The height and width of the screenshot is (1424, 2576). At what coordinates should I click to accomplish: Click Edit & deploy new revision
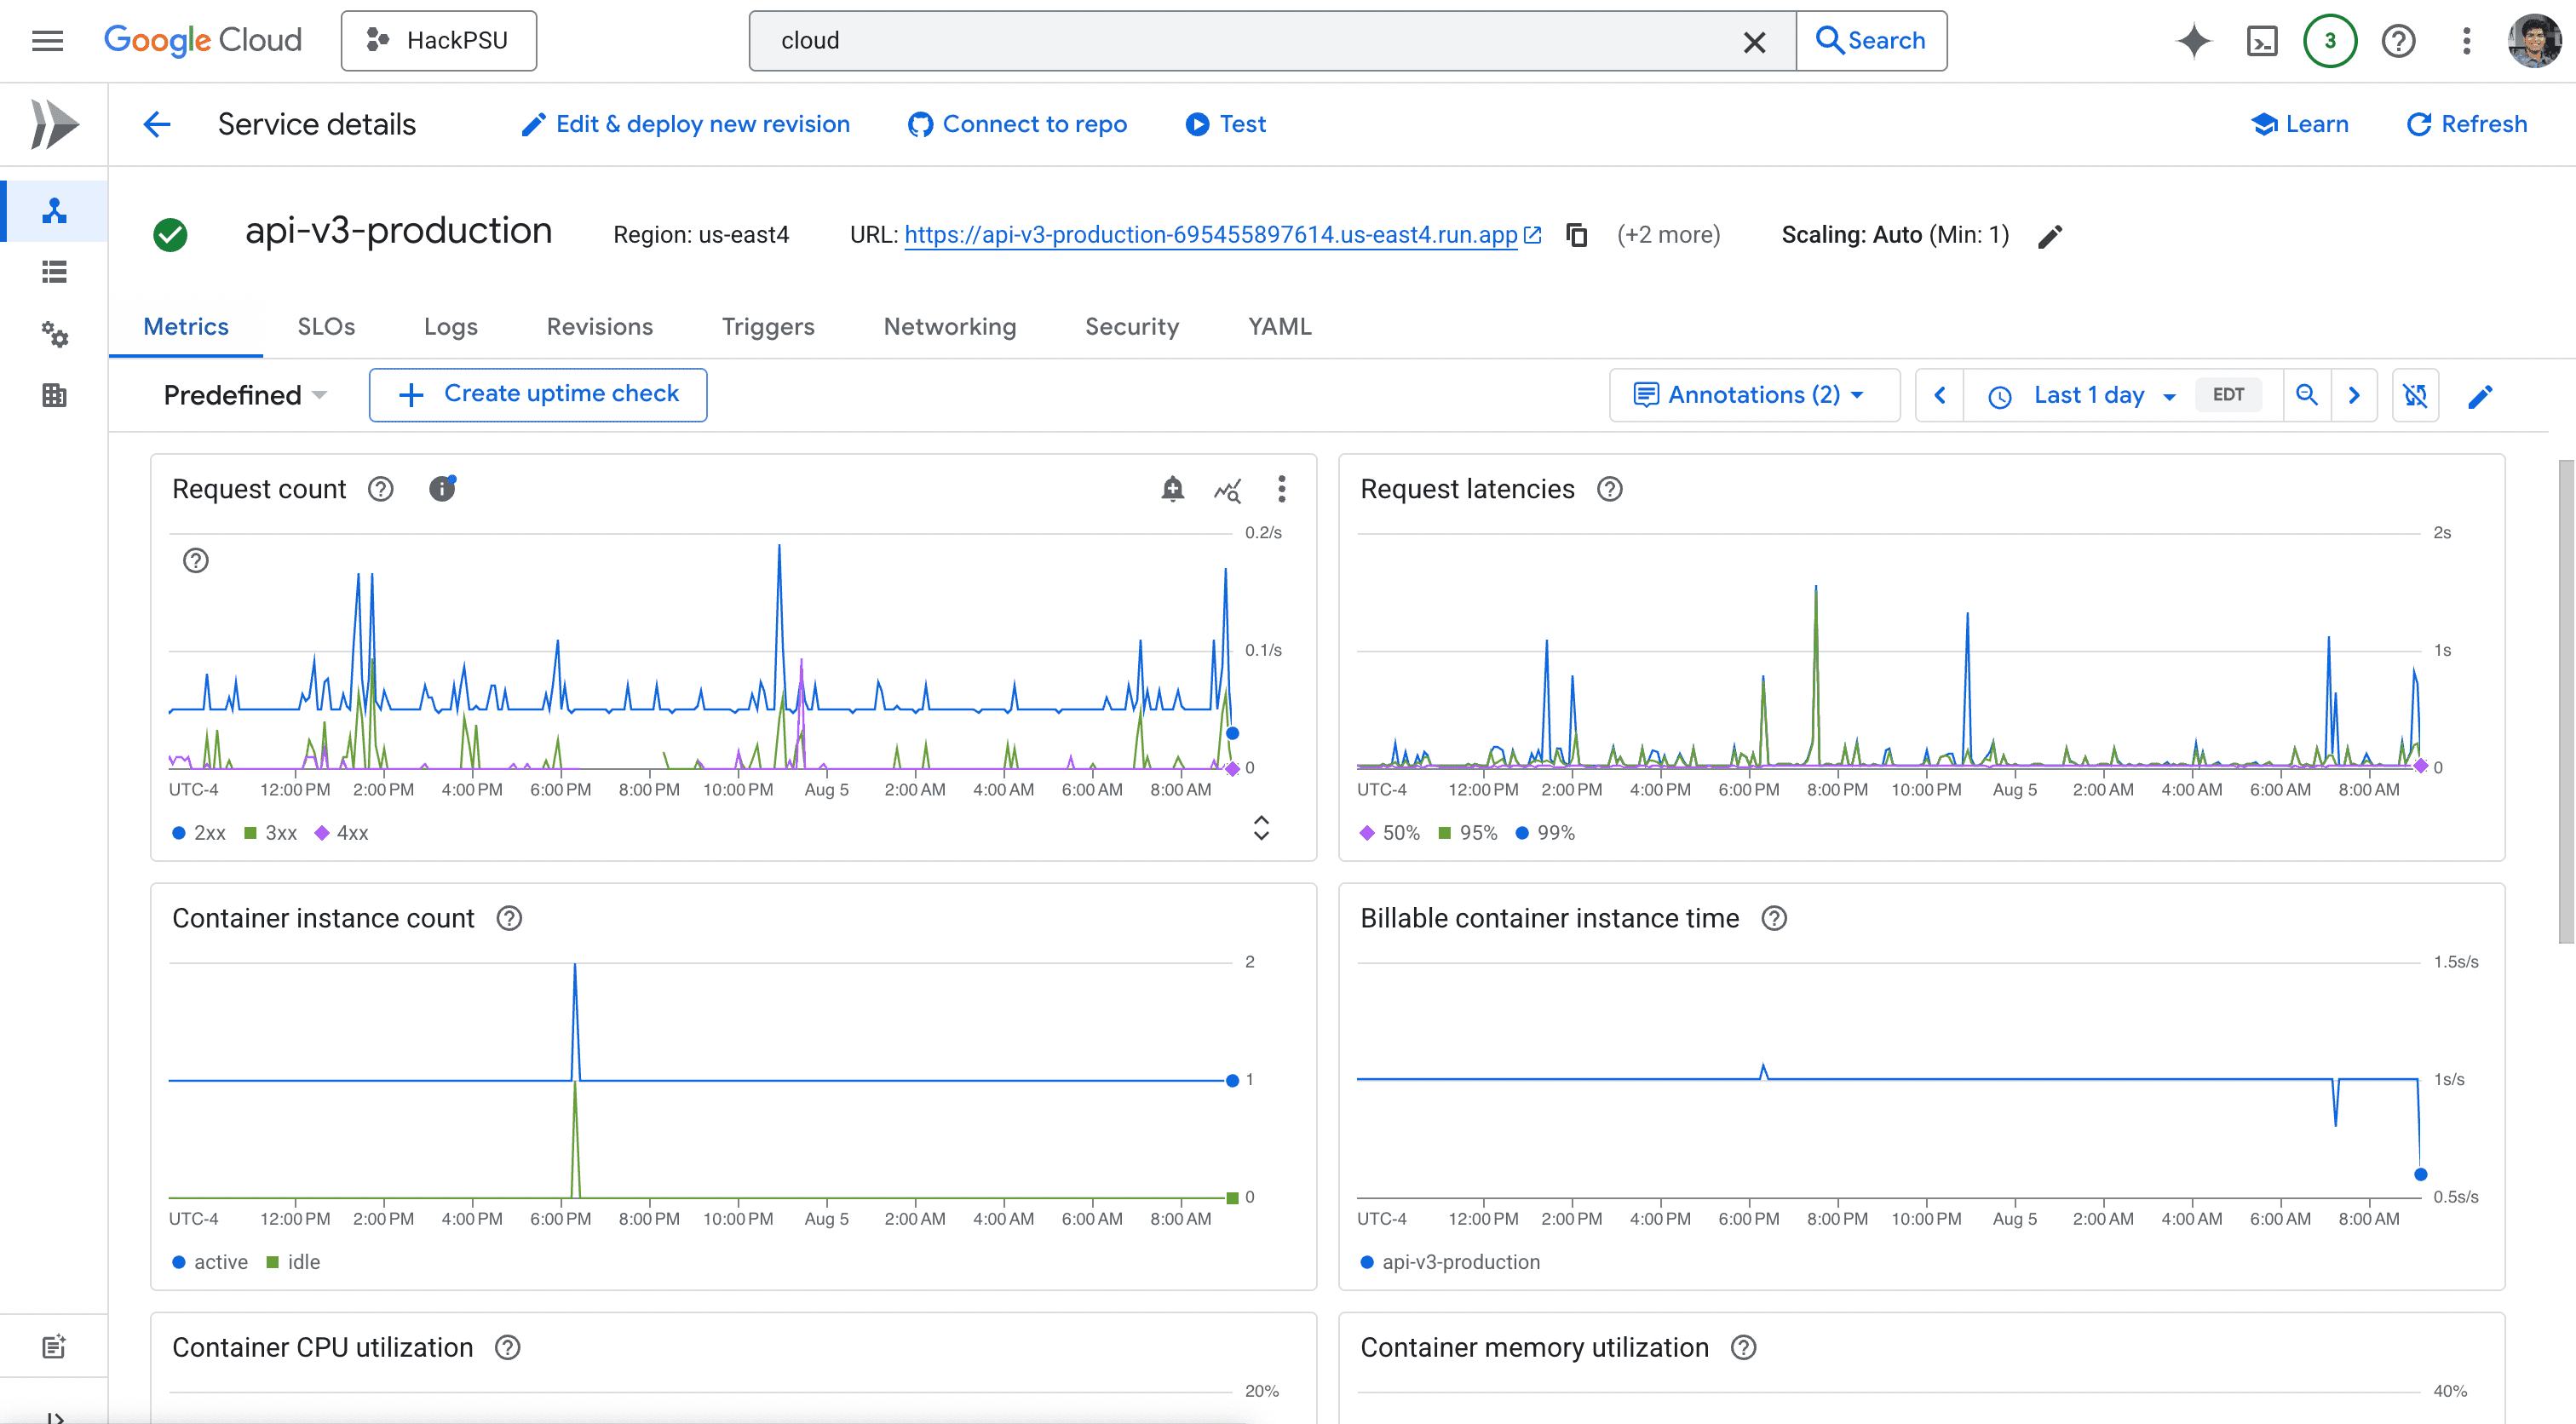[x=685, y=124]
